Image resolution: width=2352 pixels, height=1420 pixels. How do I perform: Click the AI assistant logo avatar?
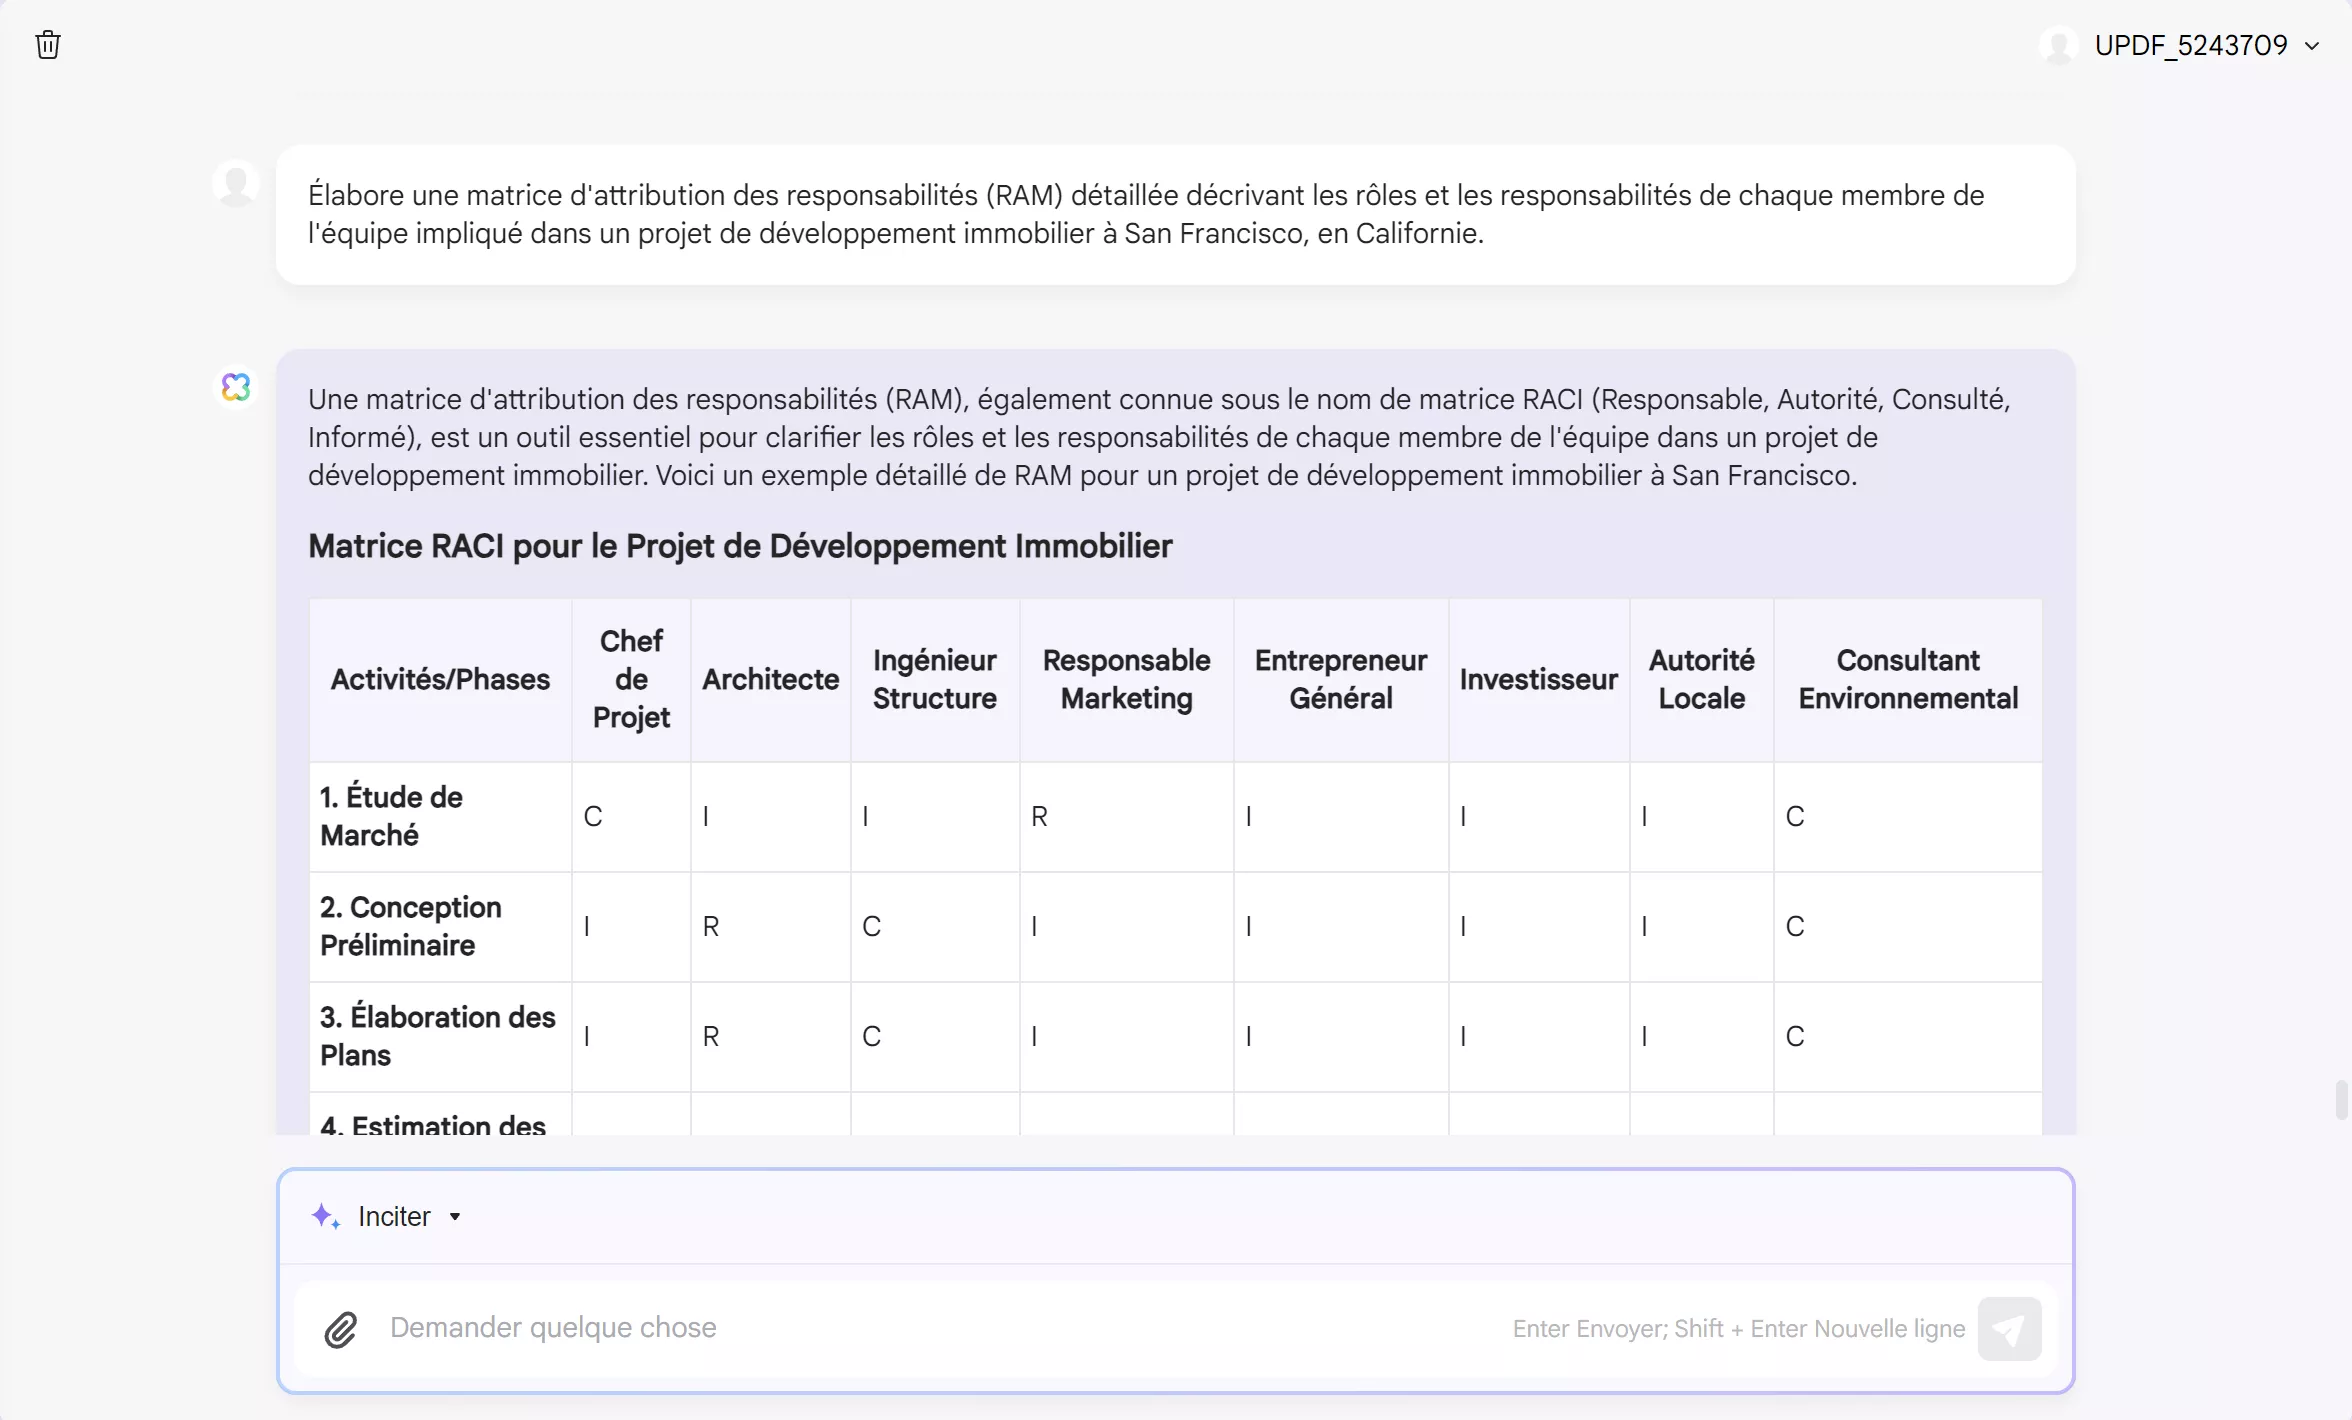click(236, 387)
